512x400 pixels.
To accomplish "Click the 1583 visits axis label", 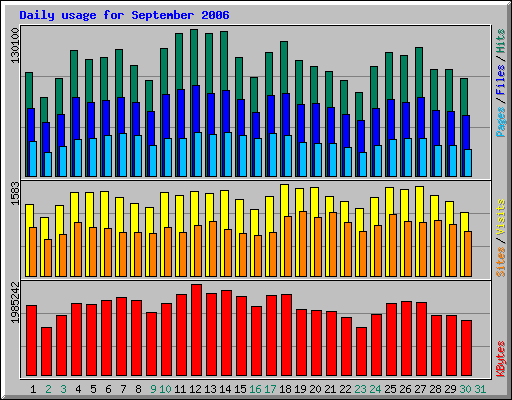I will coord(15,193).
